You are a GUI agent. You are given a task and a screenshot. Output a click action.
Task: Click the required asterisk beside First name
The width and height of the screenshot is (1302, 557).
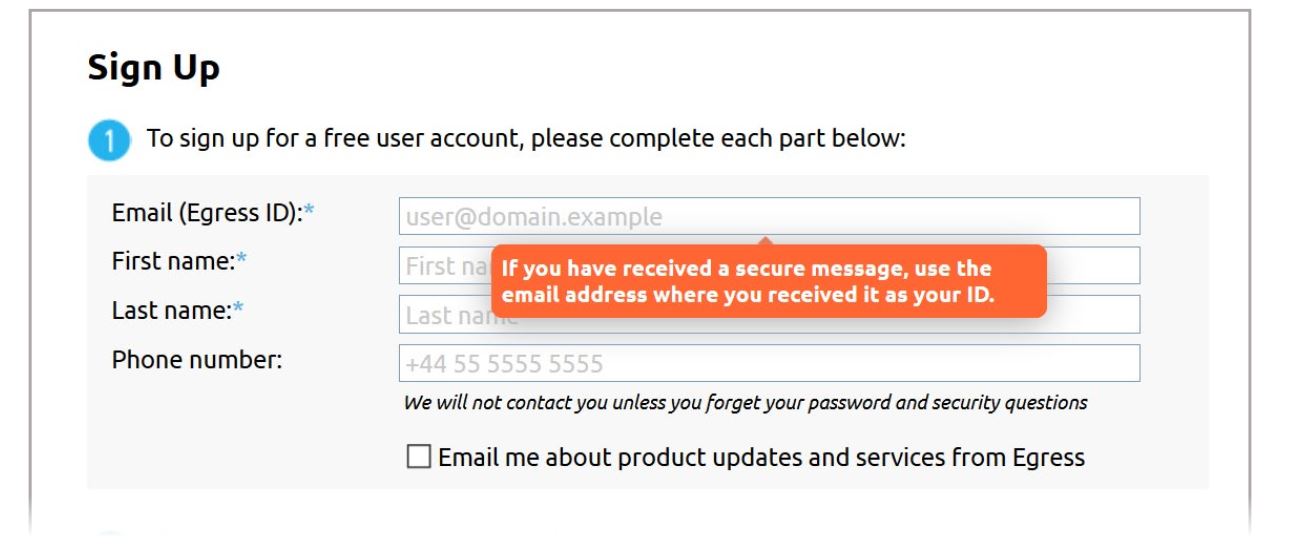[241, 260]
